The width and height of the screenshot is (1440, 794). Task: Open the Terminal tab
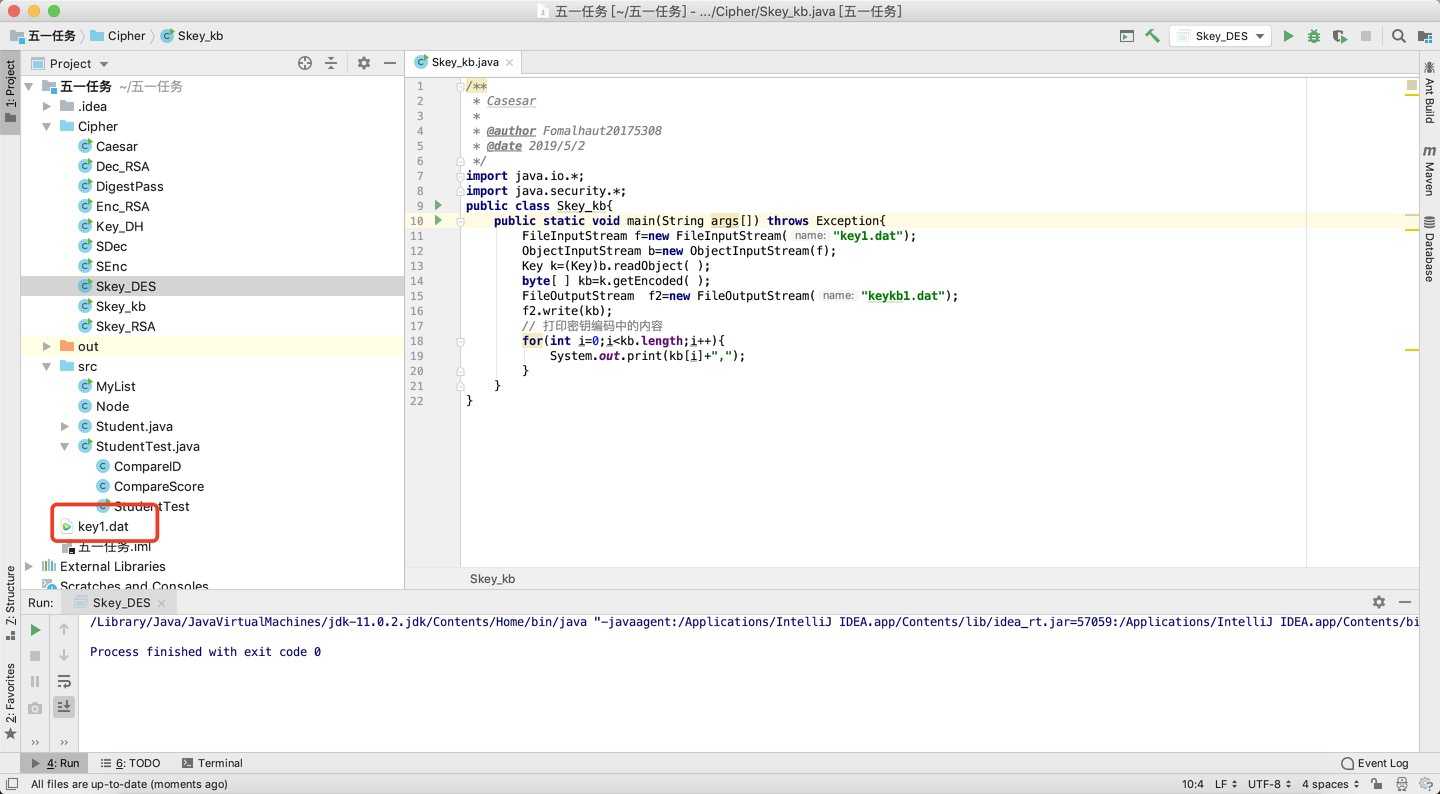pos(212,763)
